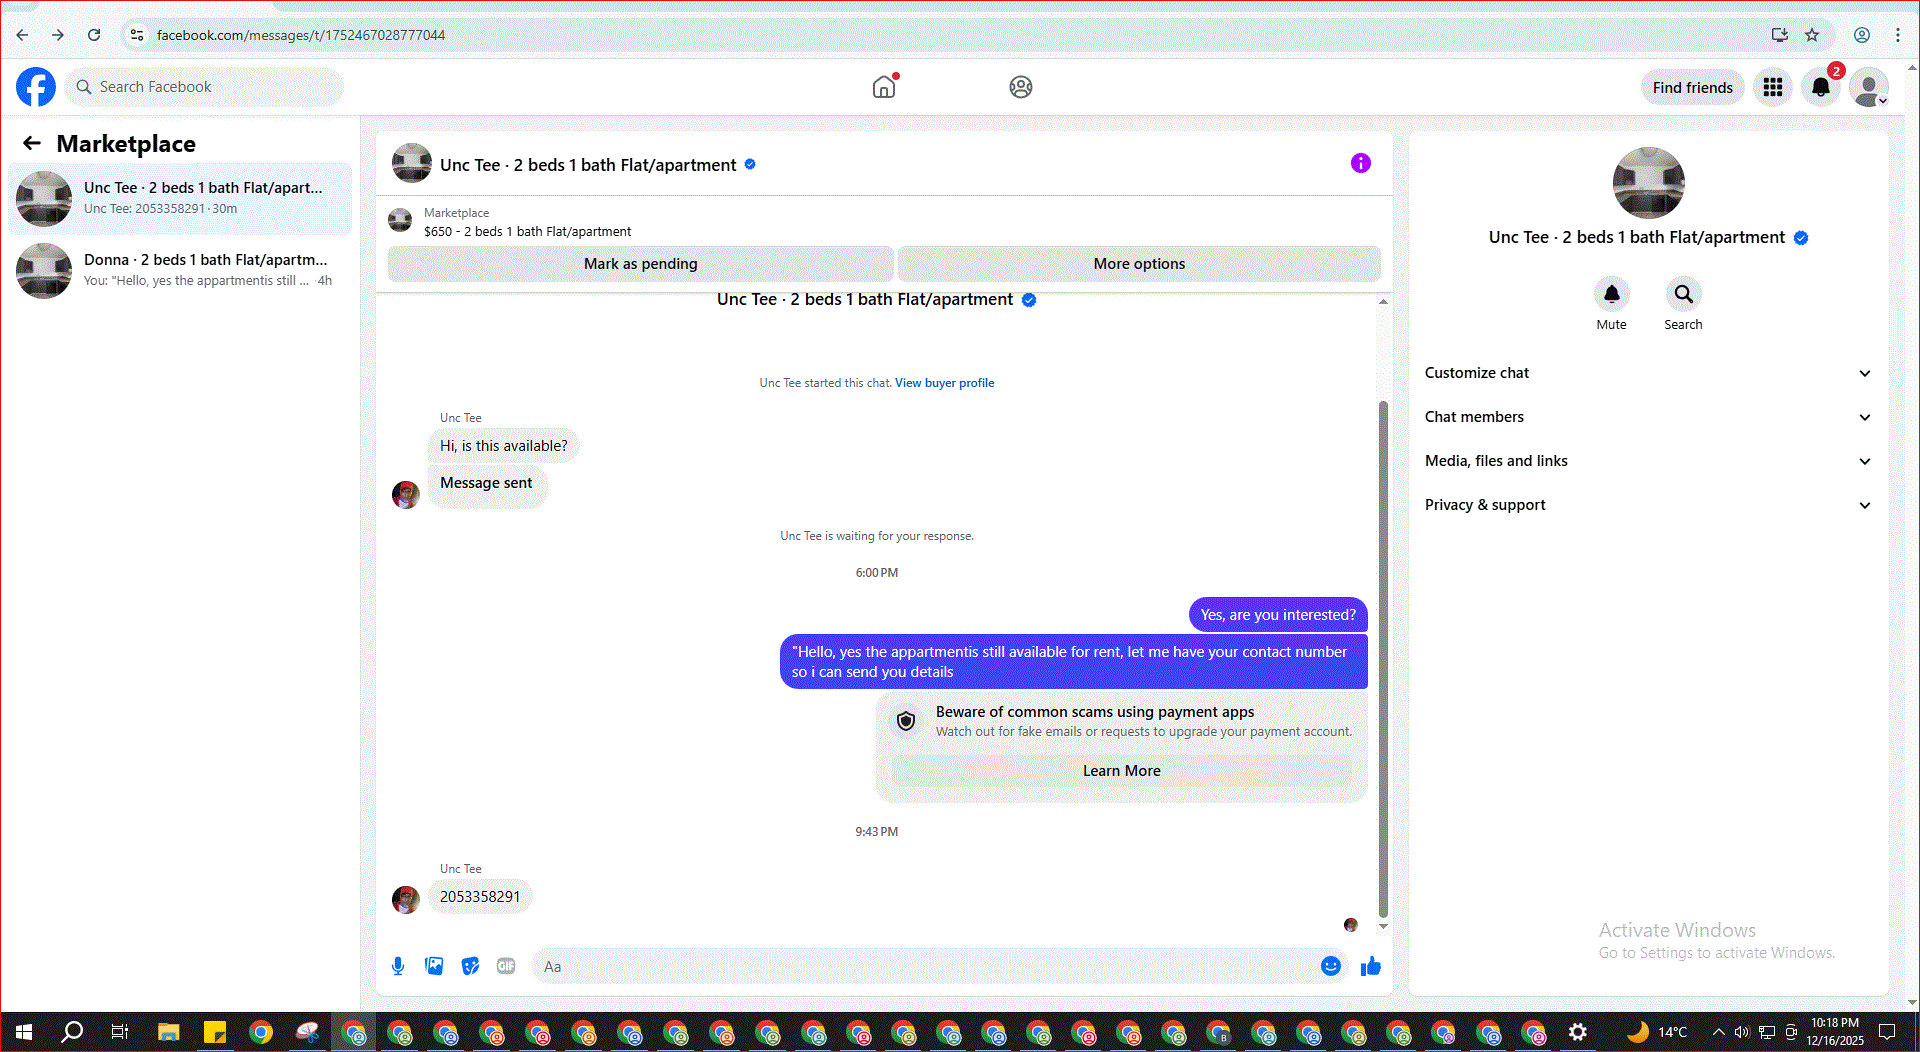Open conversation information purple icon
The height and width of the screenshot is (1052, 1920).
click(1360, 163)
